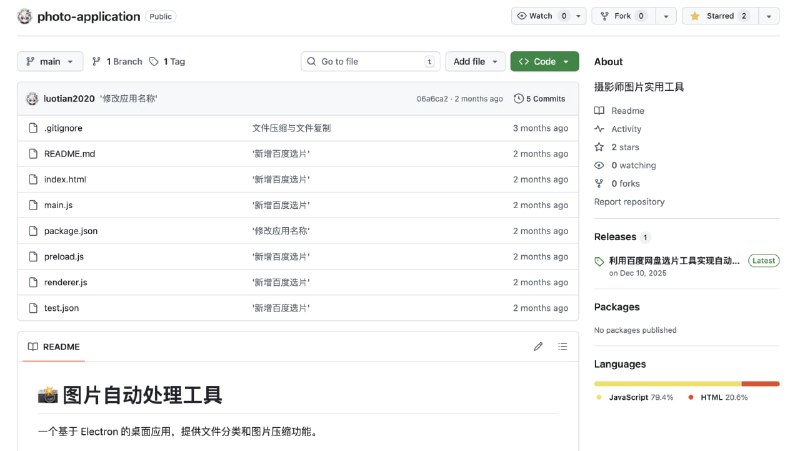This screenshot has width=800, height=451.
Task: Open the README outline list icon
Action: click(x=562, y=346)
